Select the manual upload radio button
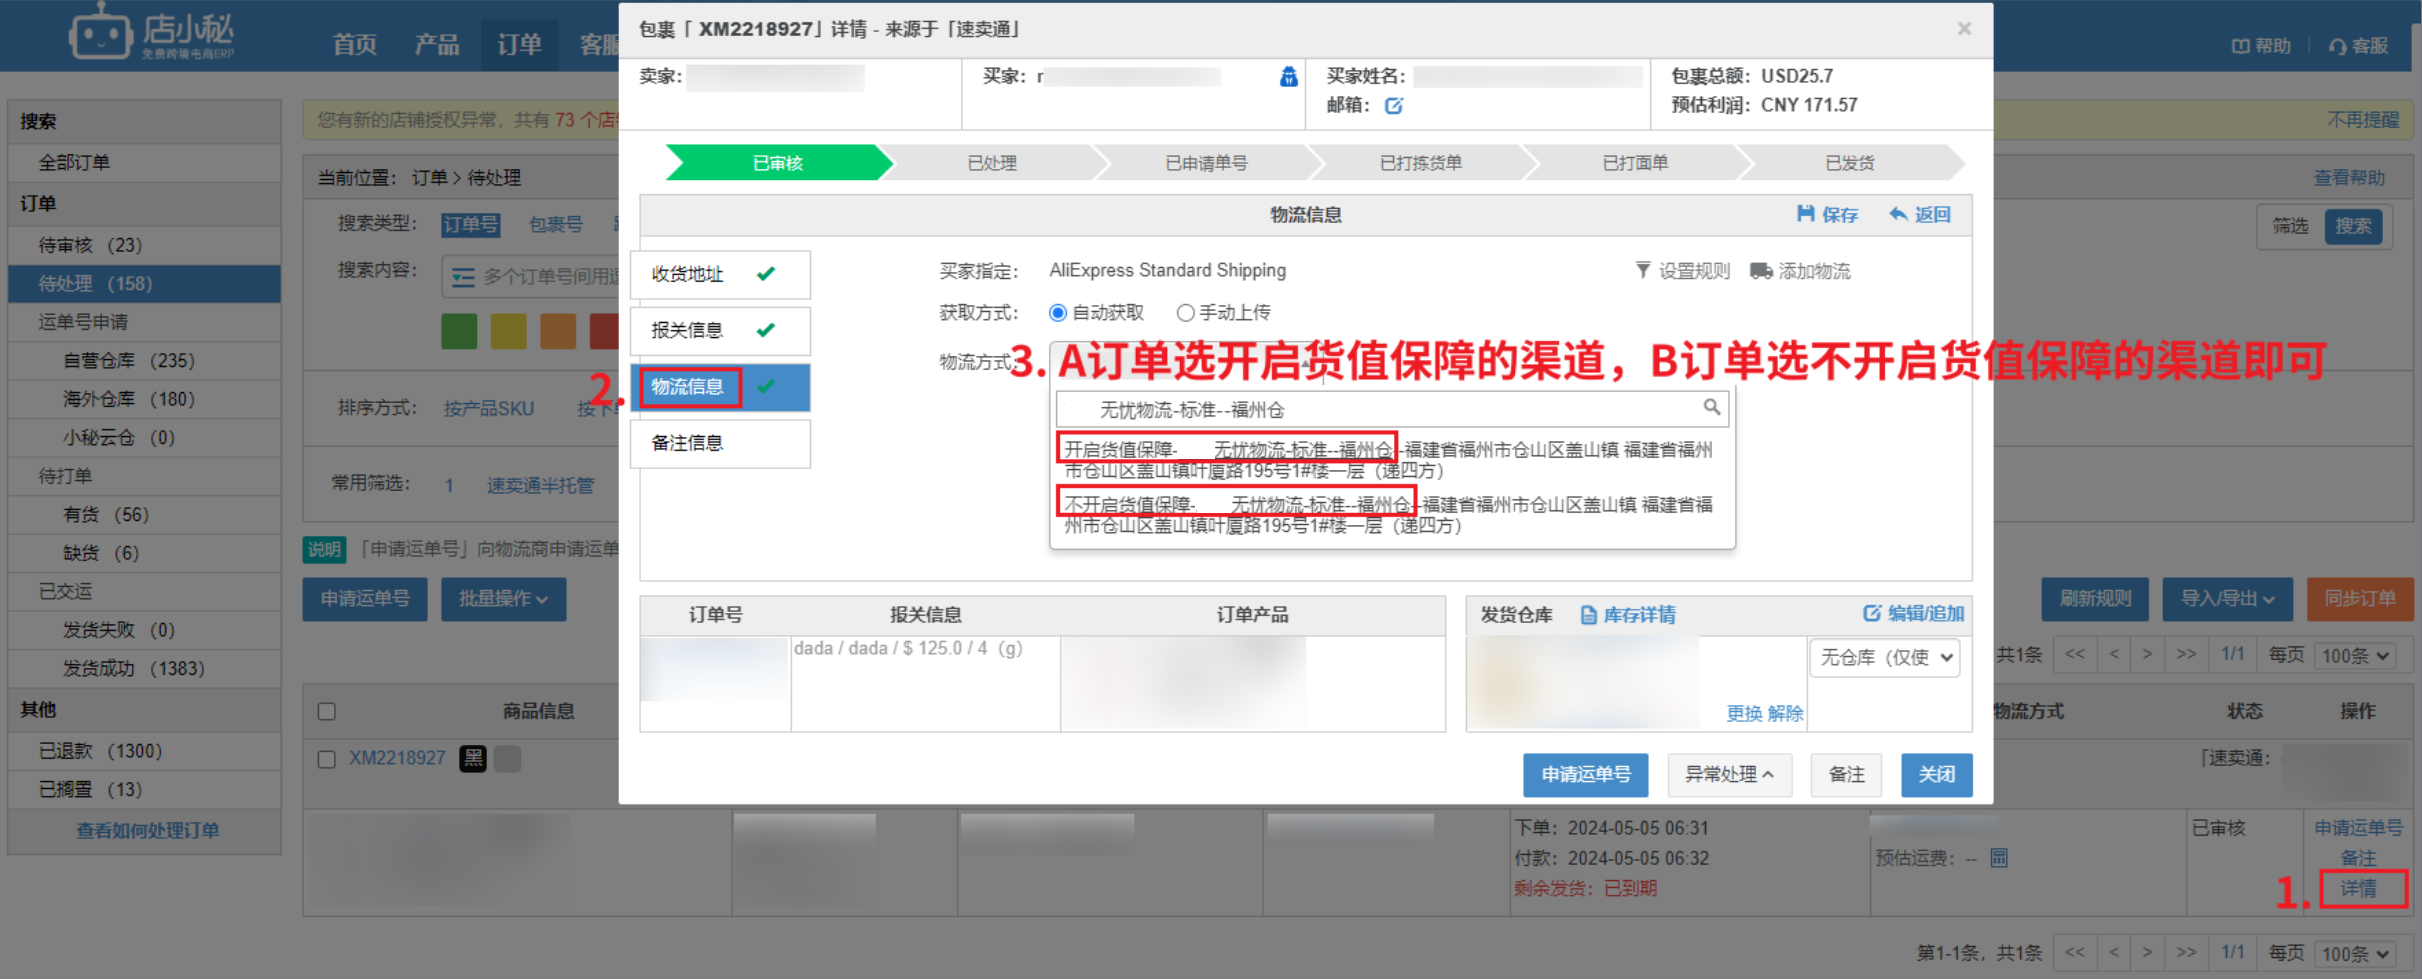Viewport: 2422px width, 979px height. point(1185,313)
